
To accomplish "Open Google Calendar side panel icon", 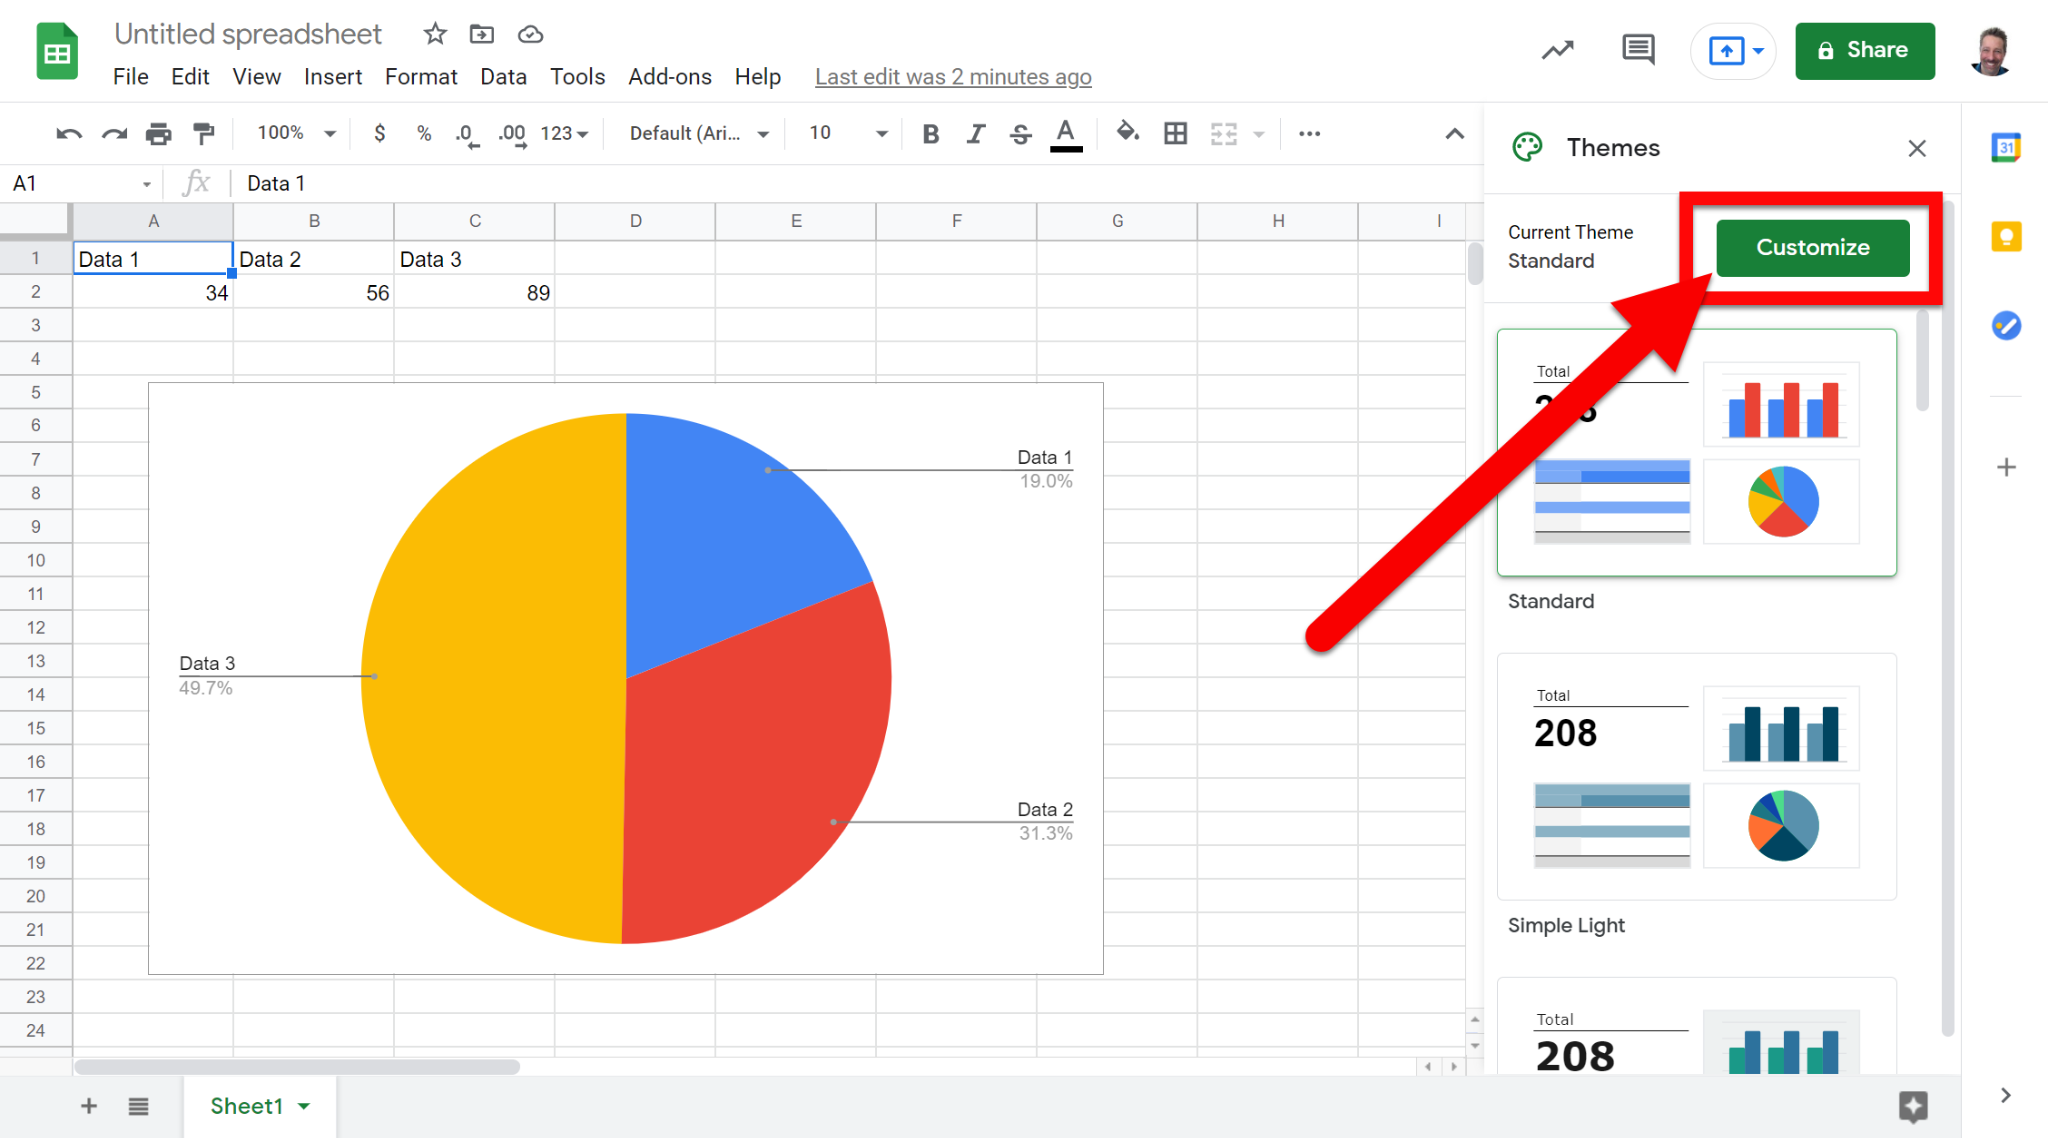I will (2006, 148).
